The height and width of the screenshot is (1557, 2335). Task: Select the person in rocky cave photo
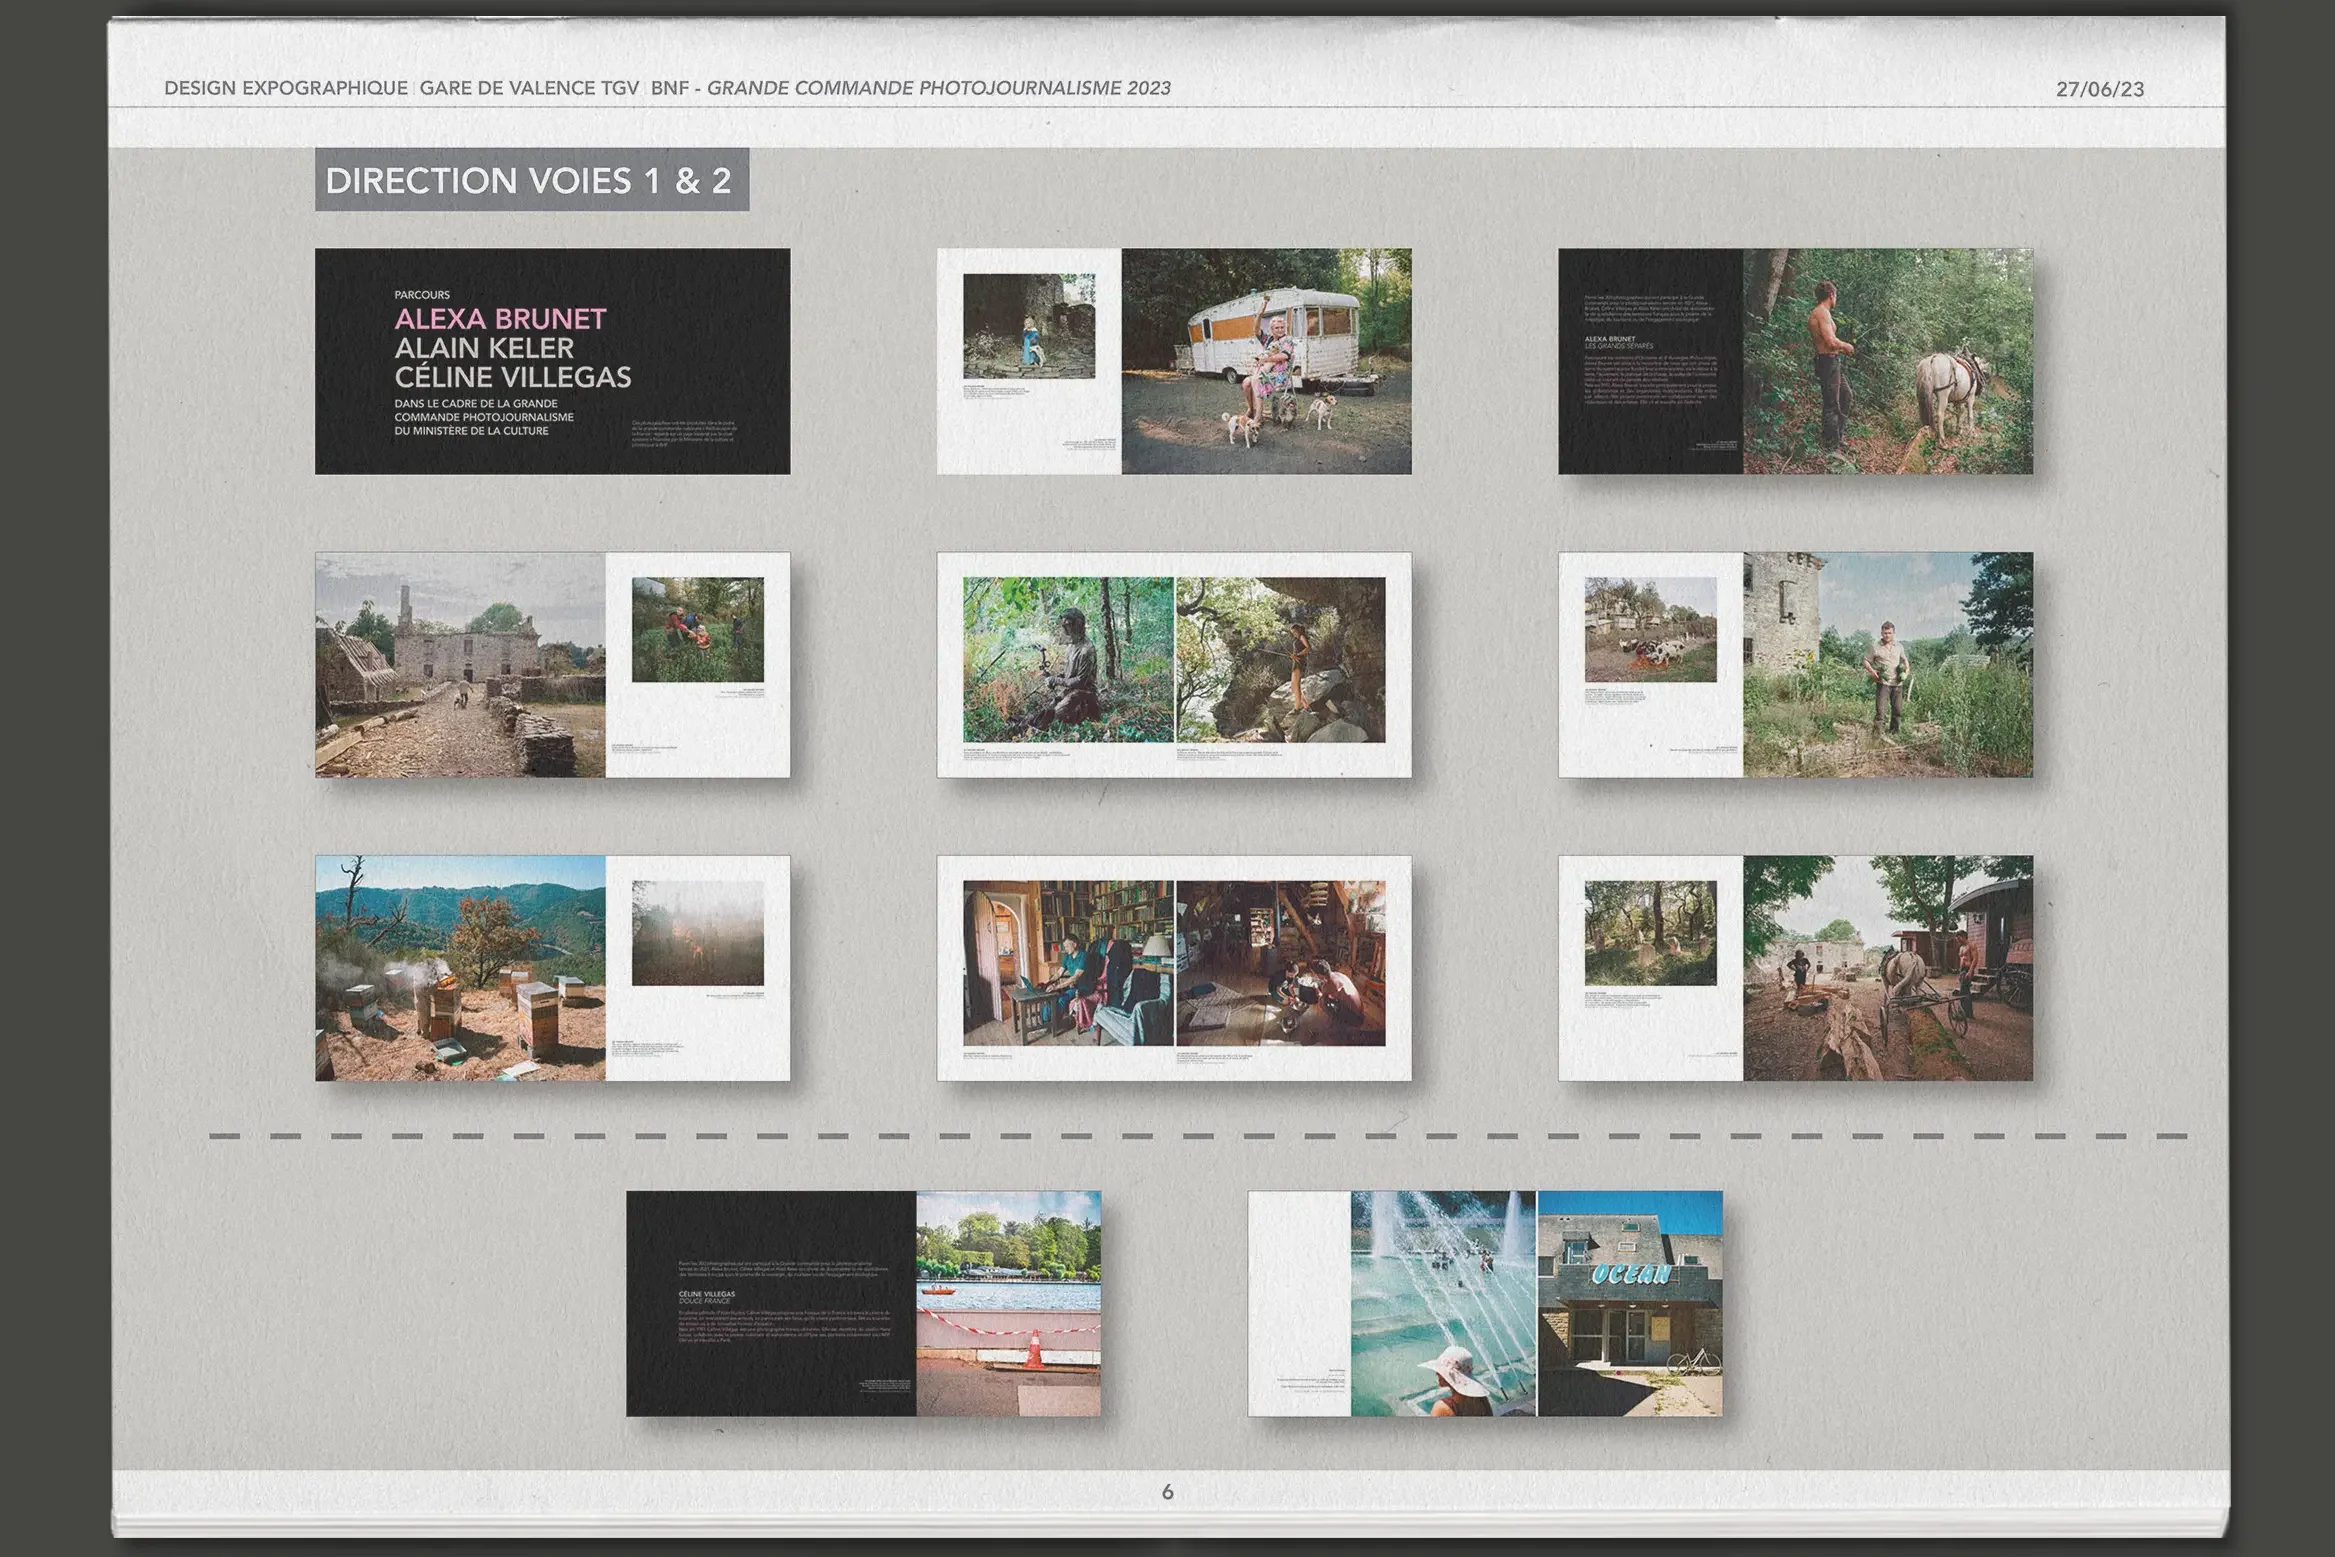point(1281,660)
